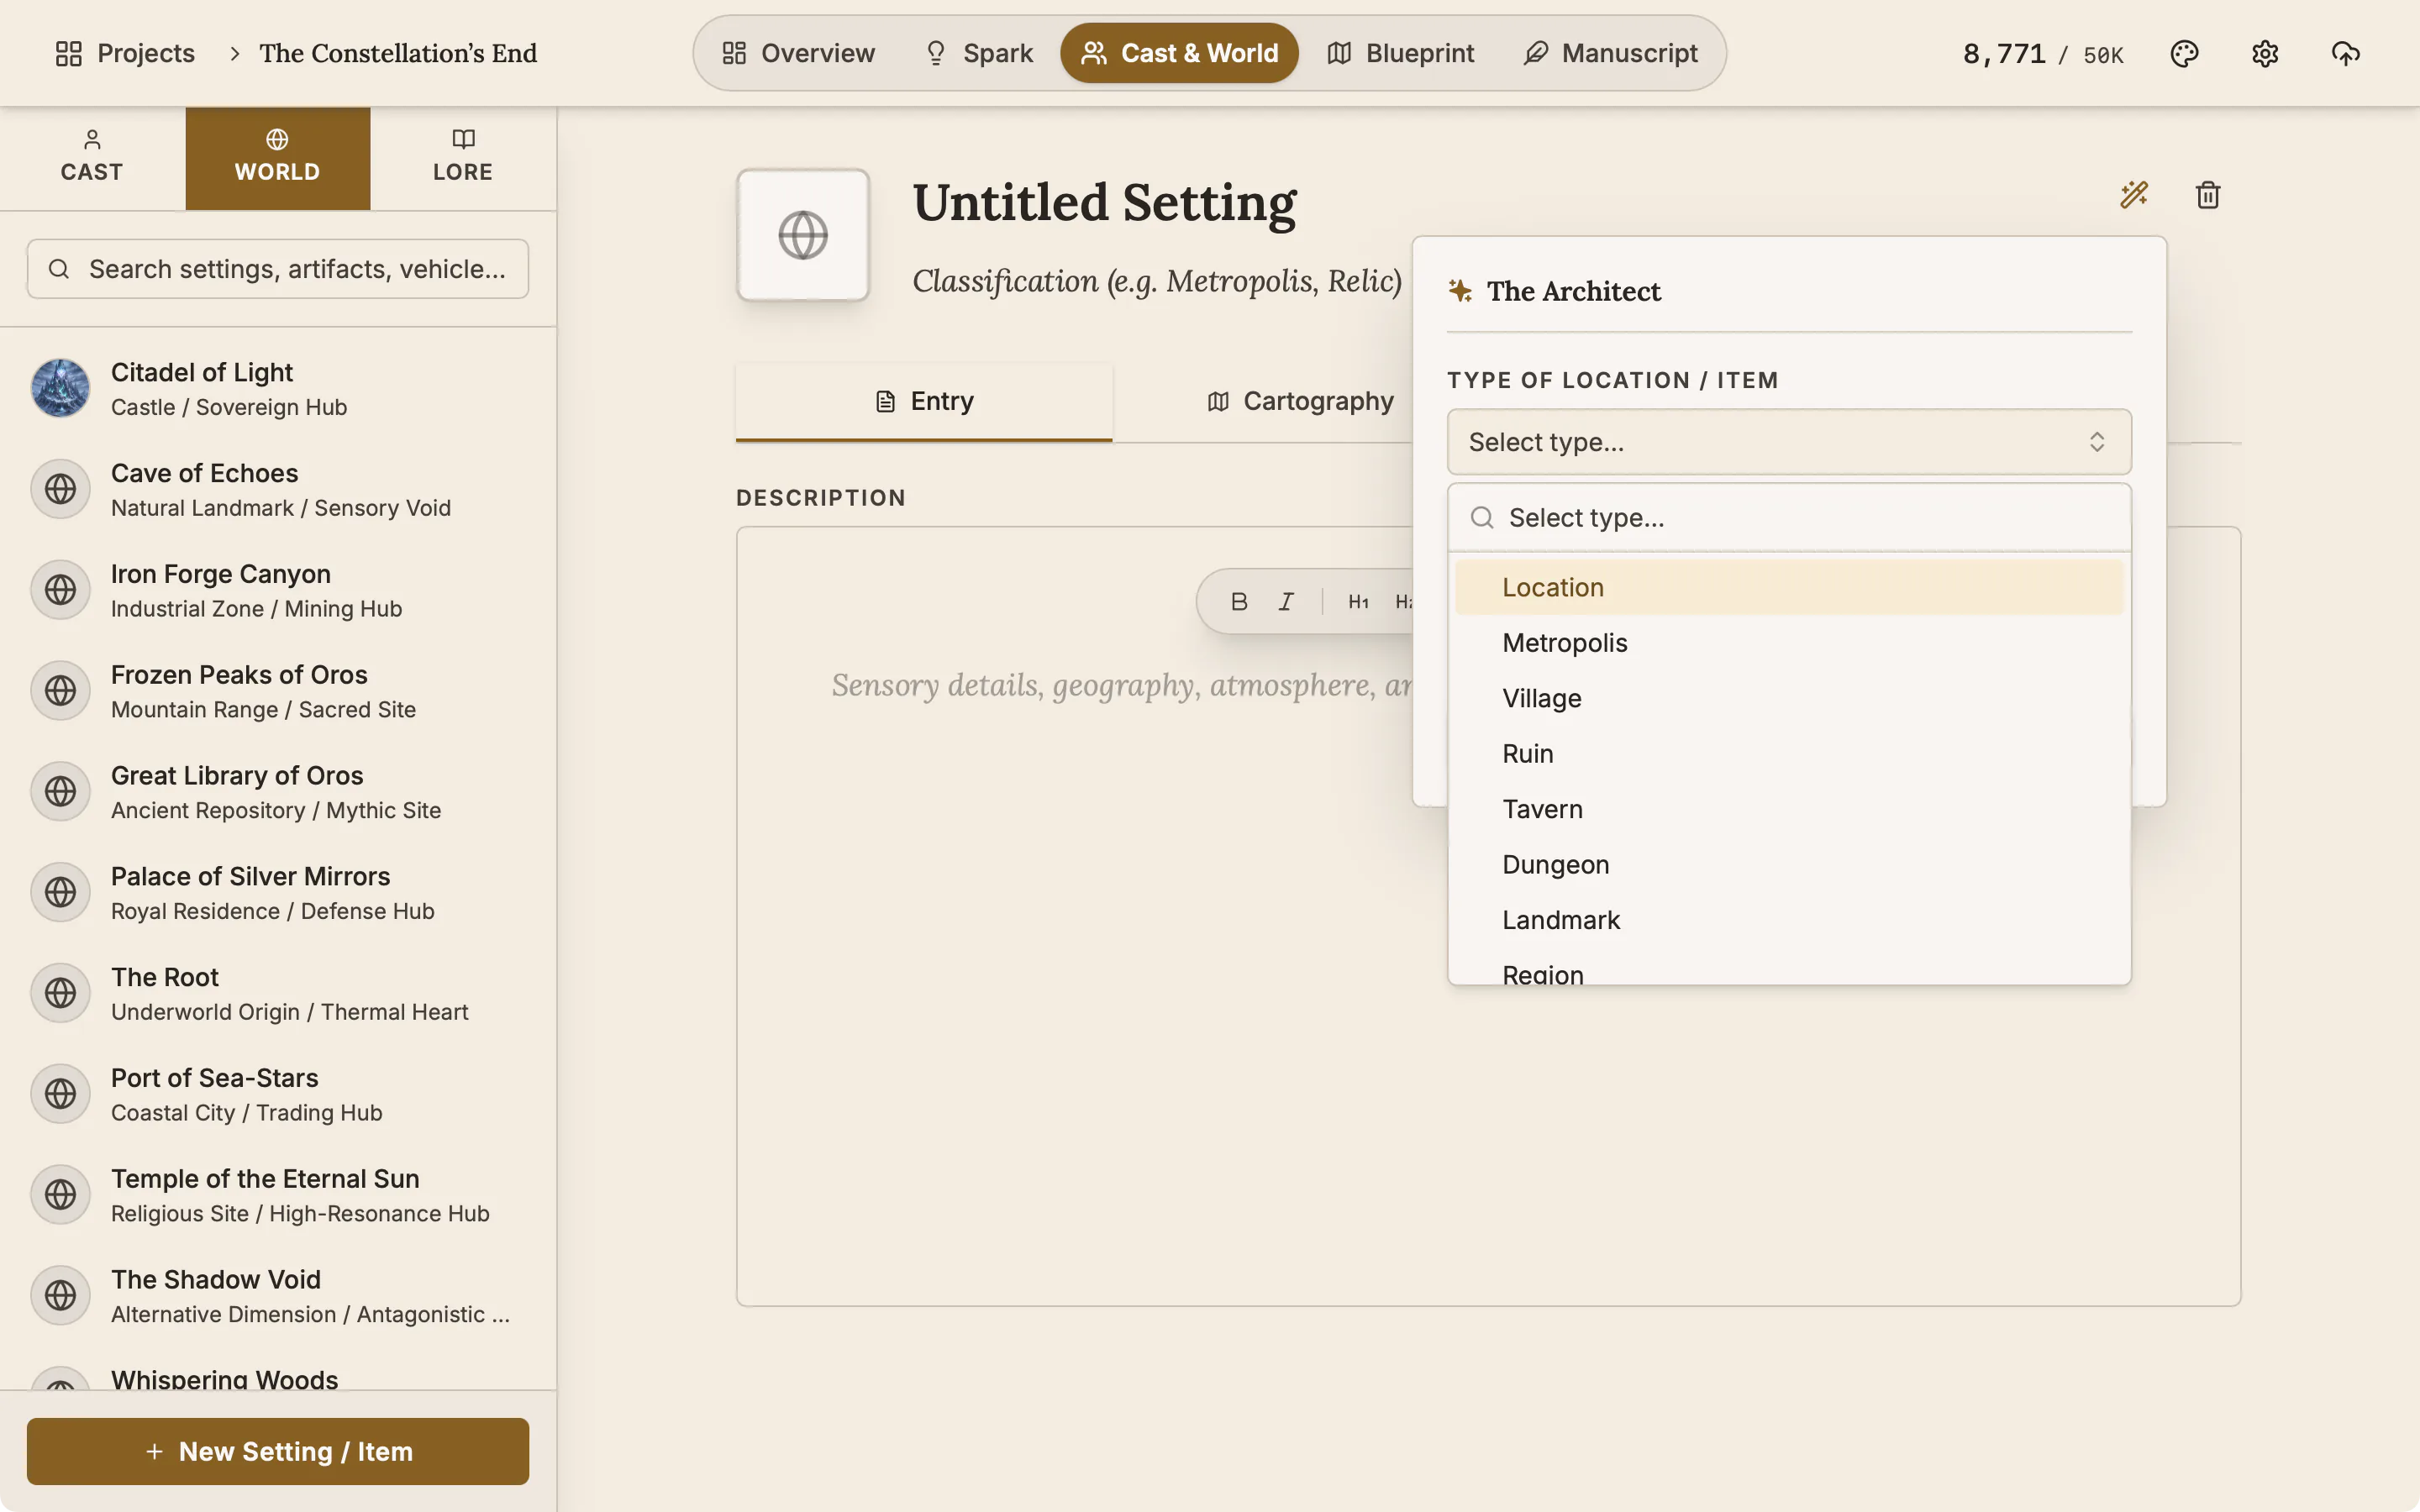Open the Cast & World section
This screenshot has width=2420, height=1512.
click(1179, 53)
